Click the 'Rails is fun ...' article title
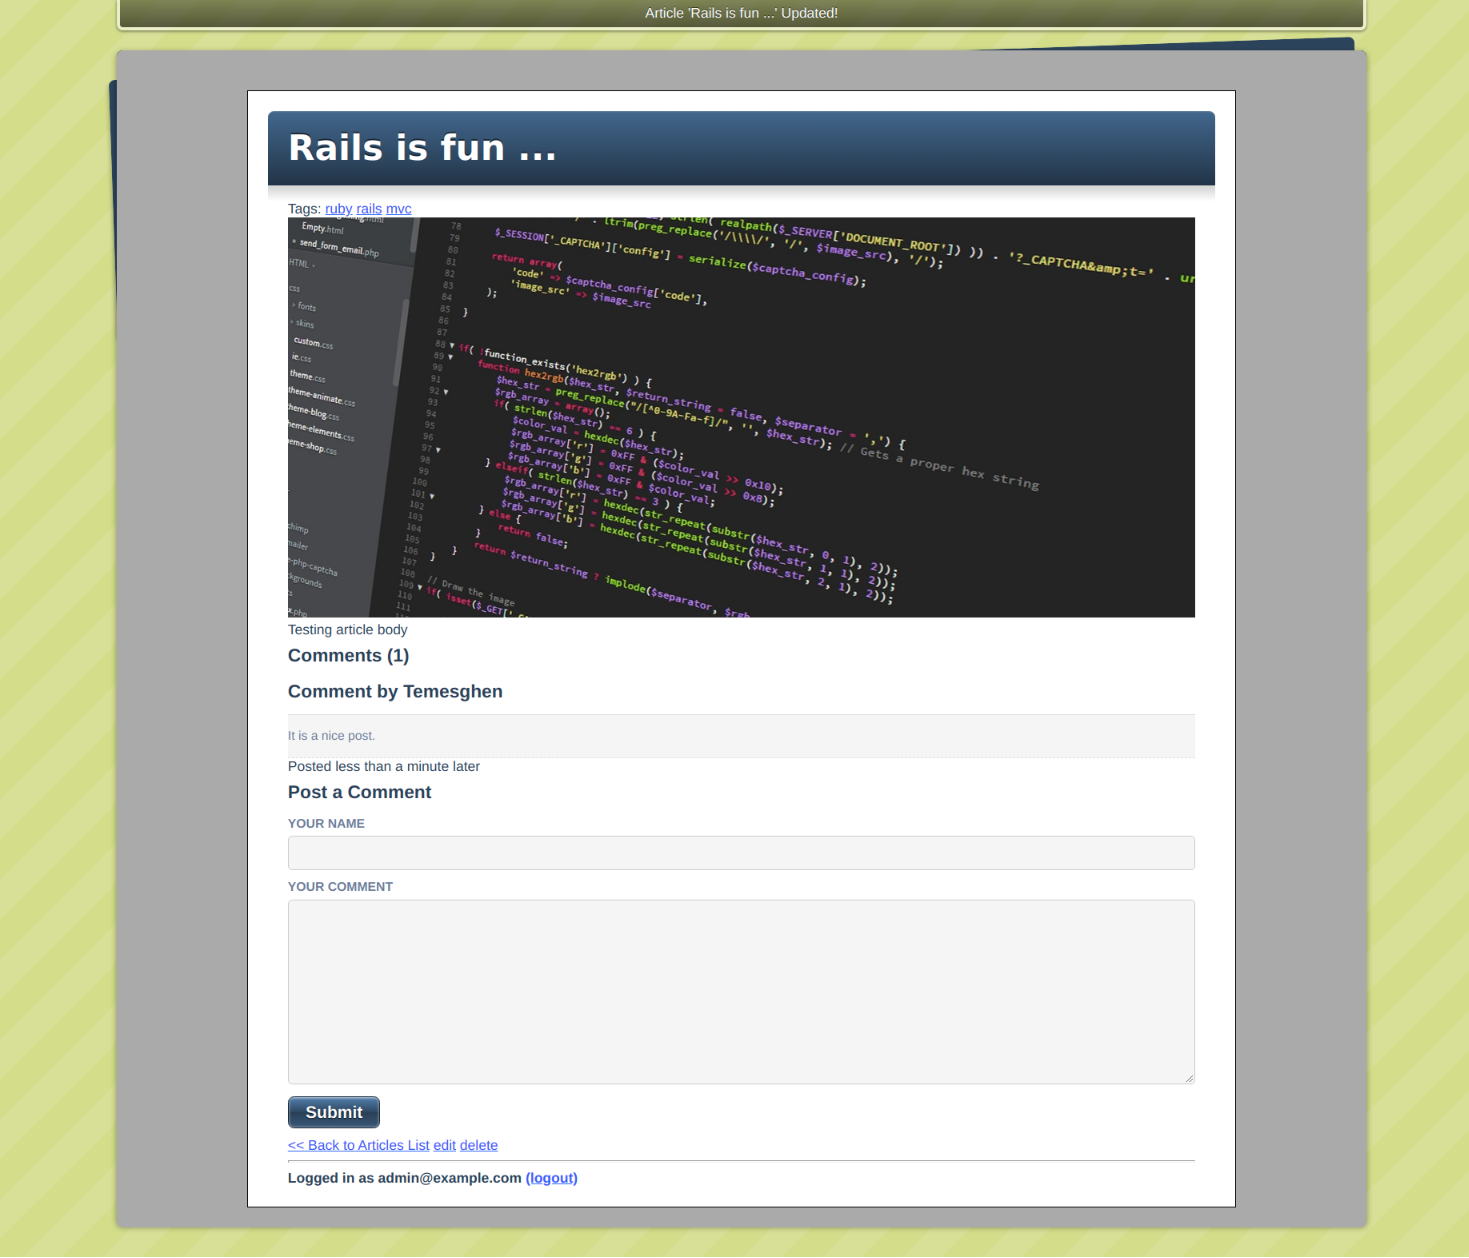Screen dimensions: 1469x1258 (422, 148)
